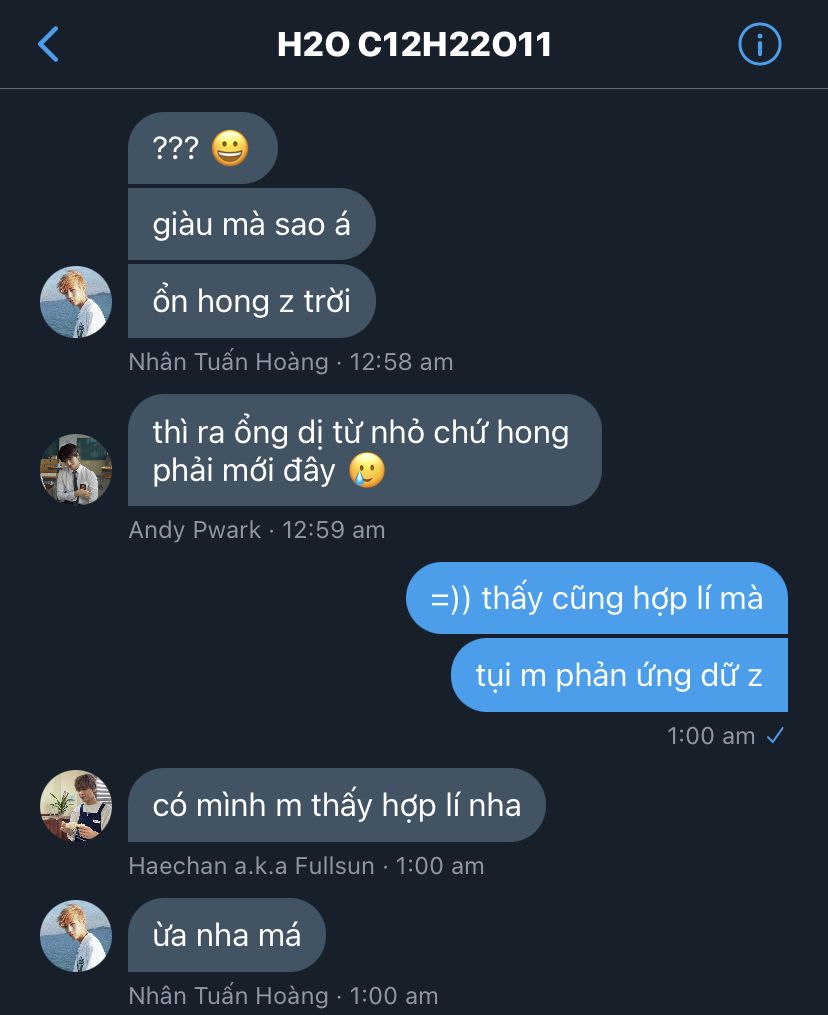Open conversation info icon
The width and height of the screenshot is (828, 1015).
point(759,44)
